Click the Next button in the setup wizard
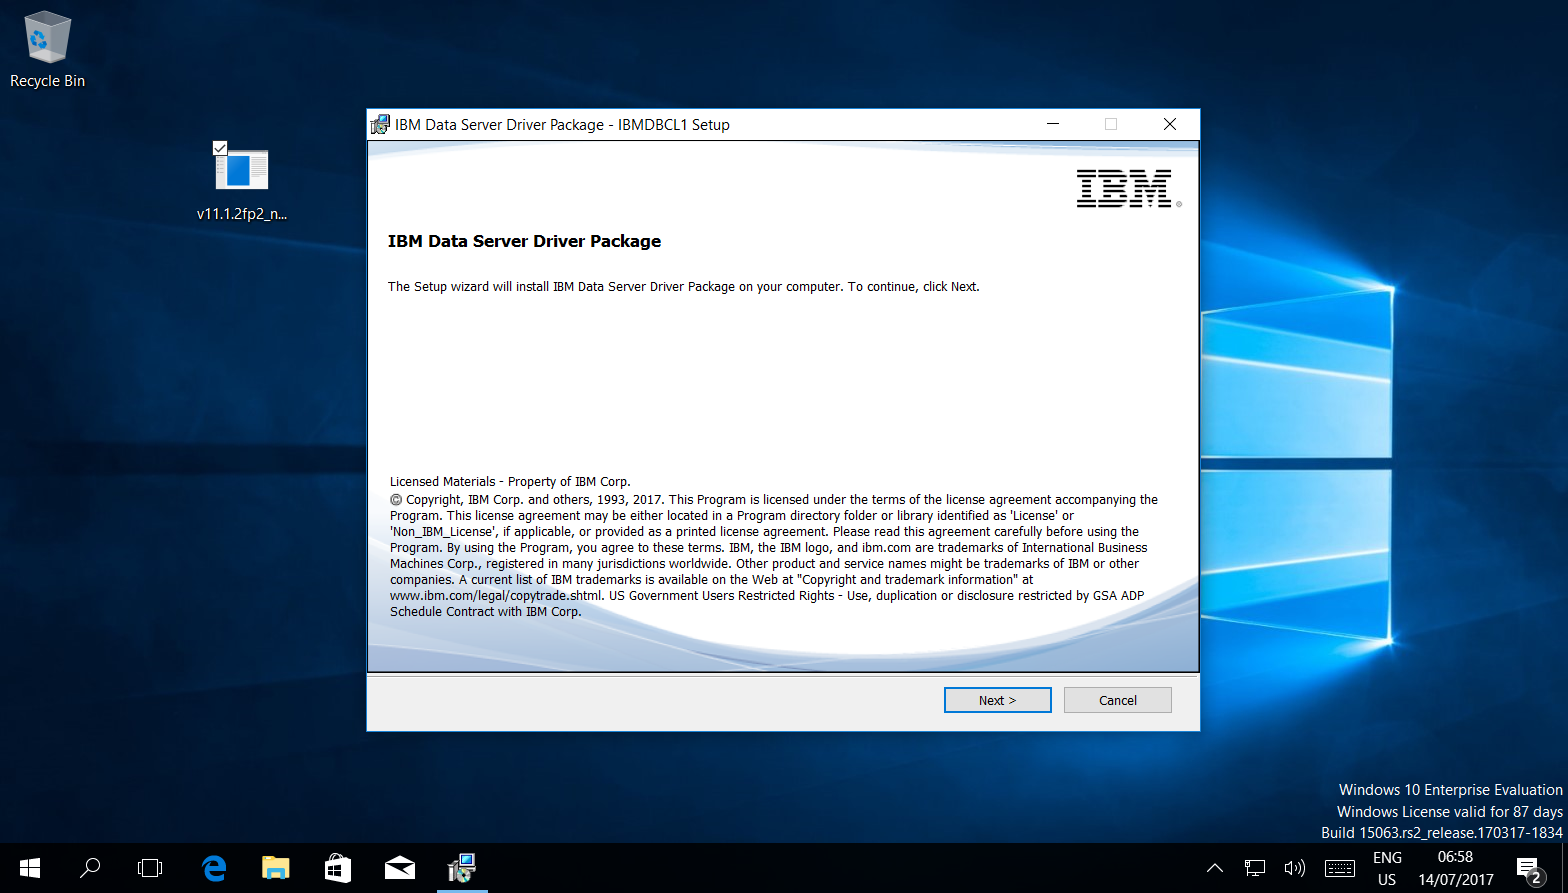The width and height of the screenshot is (1568, 893). pyautogui.click(x=997, y=700)
